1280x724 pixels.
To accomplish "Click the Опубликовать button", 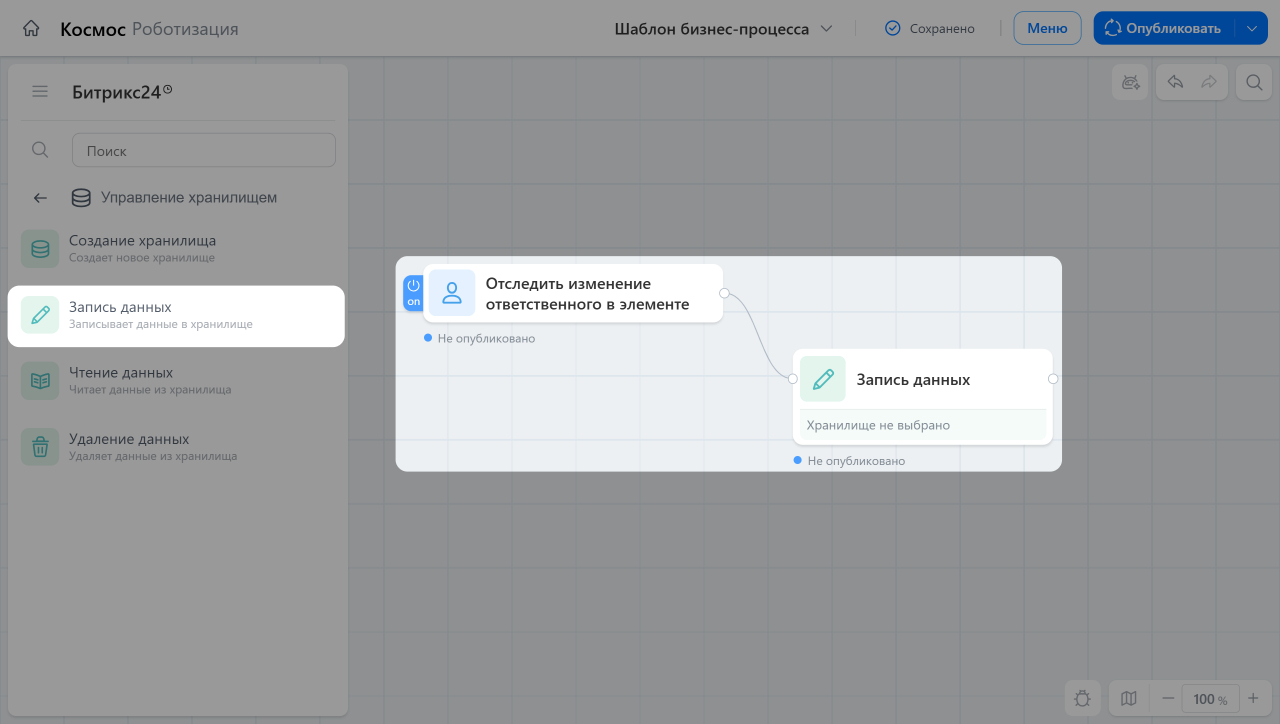I will pyautogui.click(x=1163, y=28).
